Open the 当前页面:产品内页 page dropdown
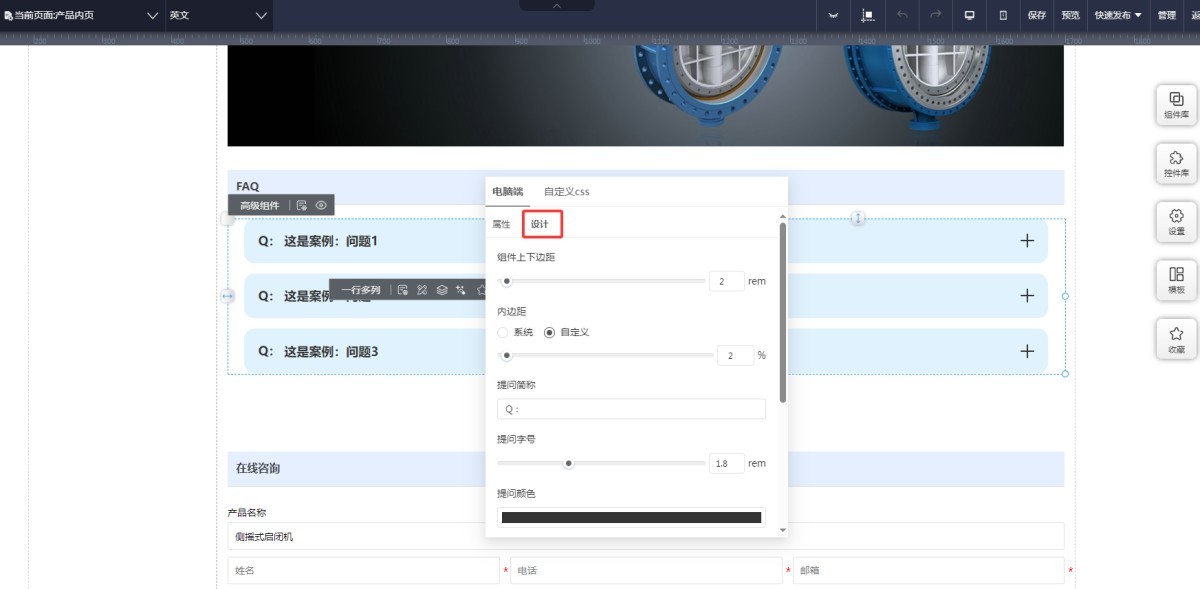 point(82,15)
